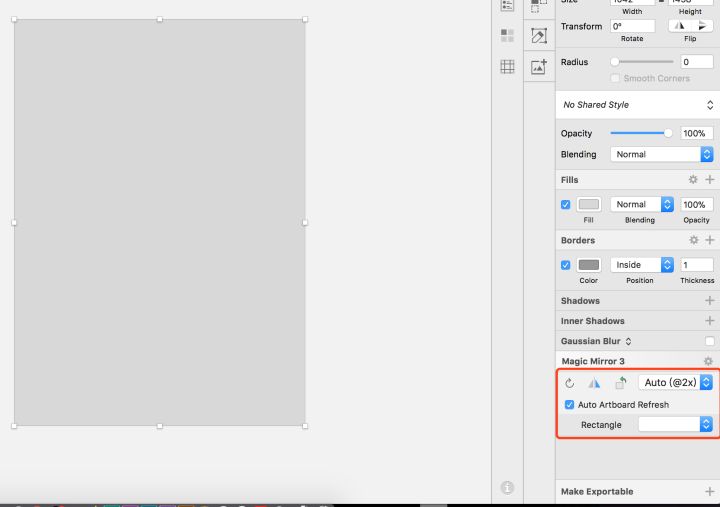Viewport: 720px width, 507px height.
Task: Open the fill Blending mode dropdown
Action: click(x=642, y=204)
